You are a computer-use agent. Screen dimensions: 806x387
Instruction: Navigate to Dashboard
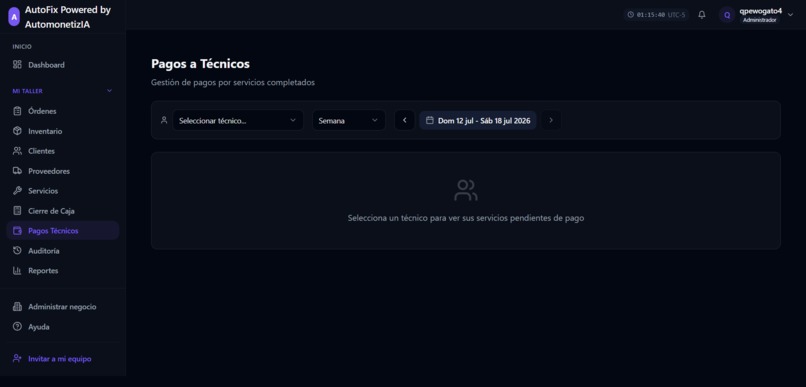pos(63,65)
